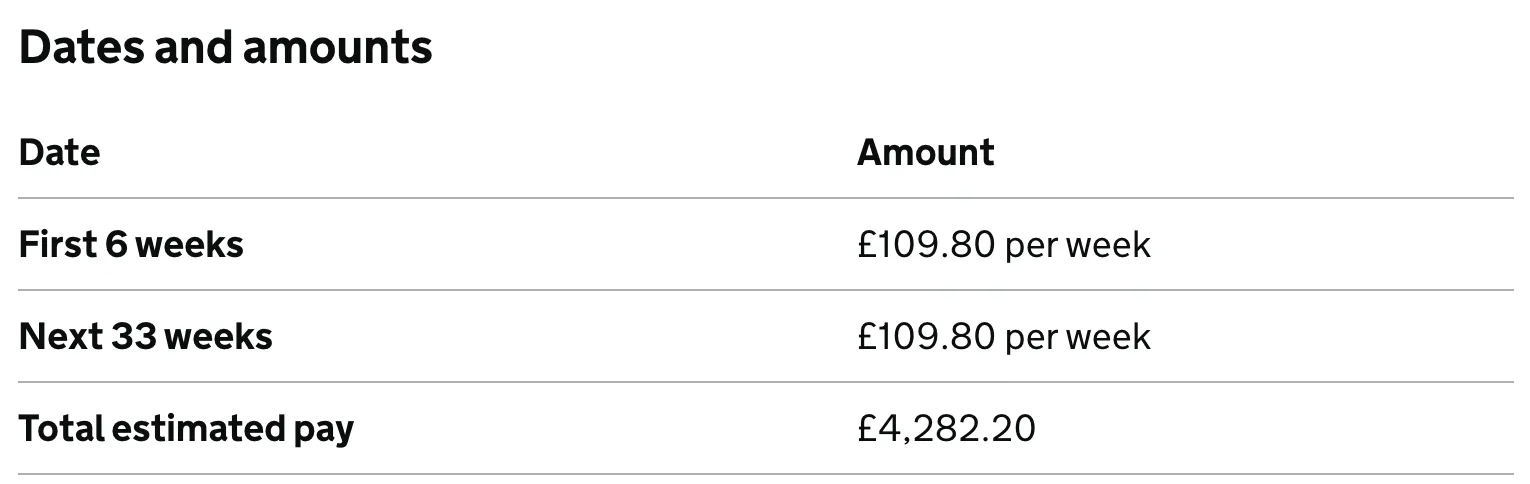Click the word "Next" in the table
The image size is (1530, 484).
point(61,337)
